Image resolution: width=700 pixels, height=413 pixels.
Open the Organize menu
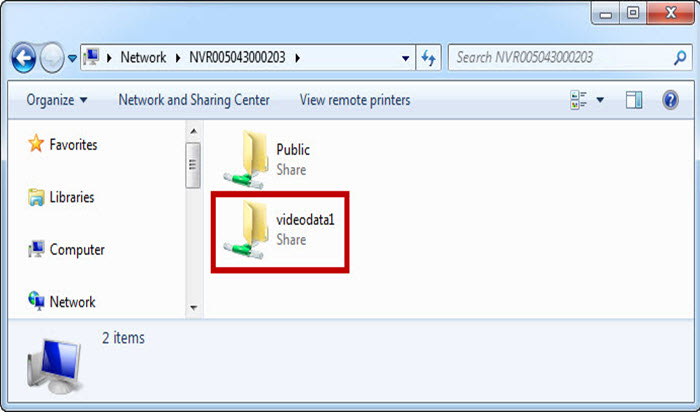(57, 100)
